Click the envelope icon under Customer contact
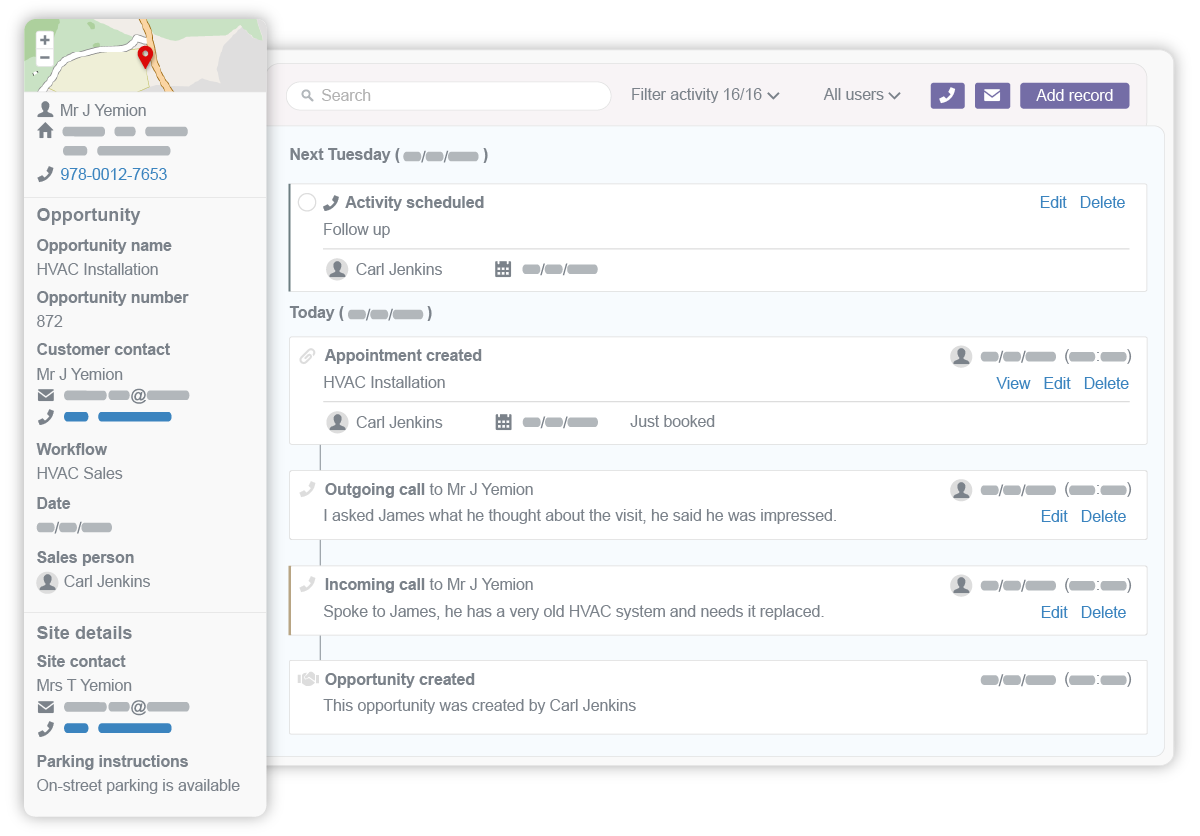The height and width of the screenshot is (836, 1200). point(45,394)
